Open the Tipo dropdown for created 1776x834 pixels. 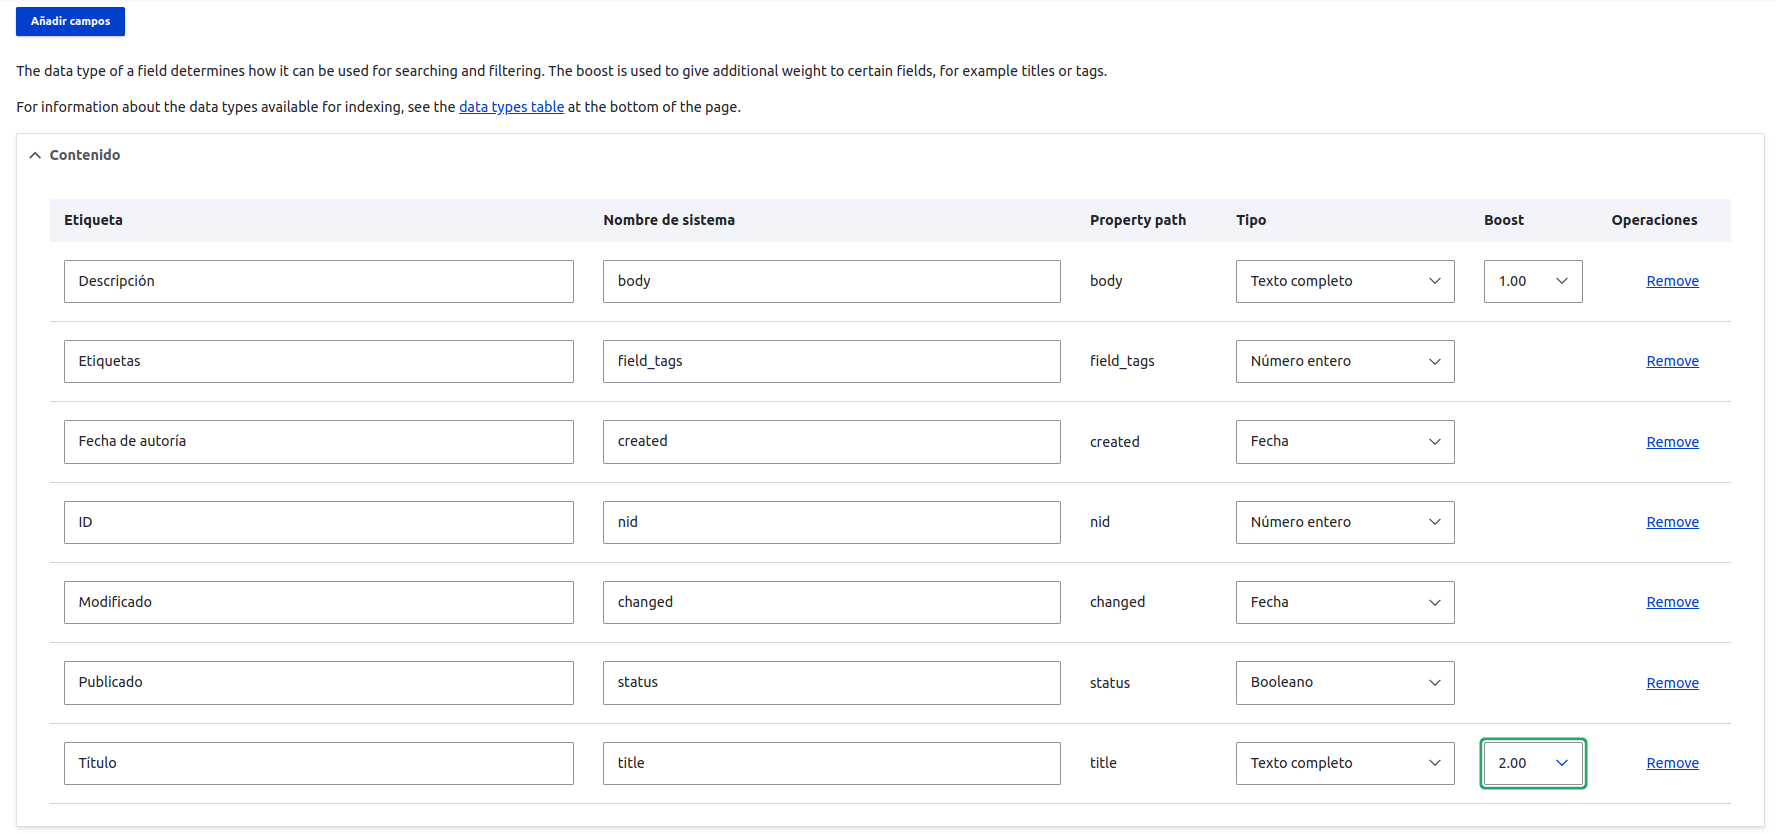point(1345,442)
